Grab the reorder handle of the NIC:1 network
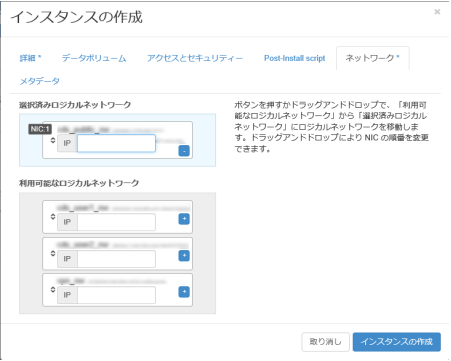 tap(53, 140)
